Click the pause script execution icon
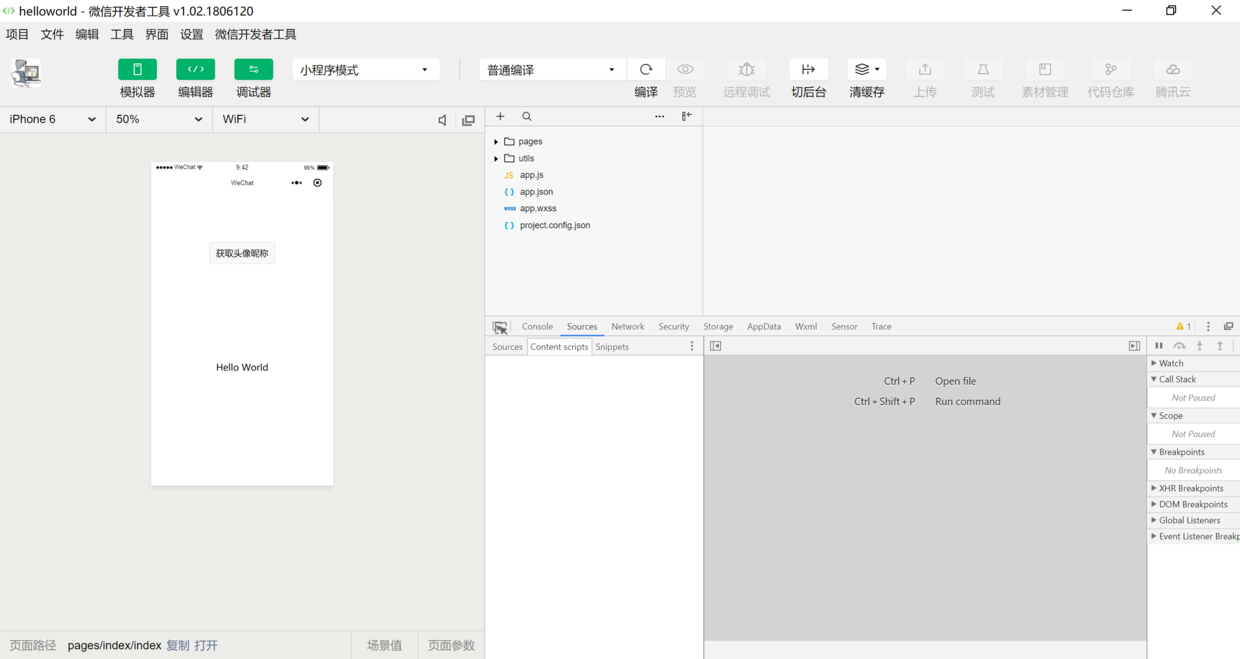1240x659 pixels. pos(1159,346)
